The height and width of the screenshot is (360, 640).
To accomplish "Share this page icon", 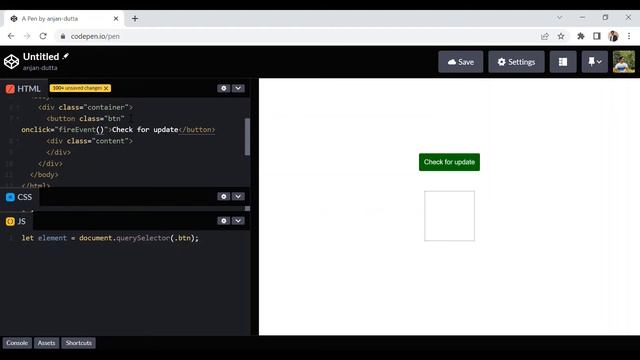I will pos(544,36).
